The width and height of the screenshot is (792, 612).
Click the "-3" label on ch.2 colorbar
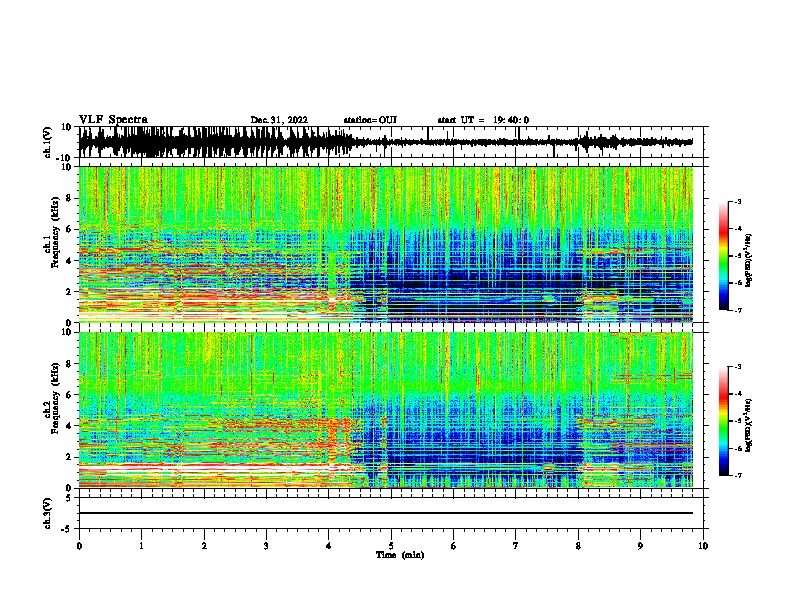tap(737, 367)
